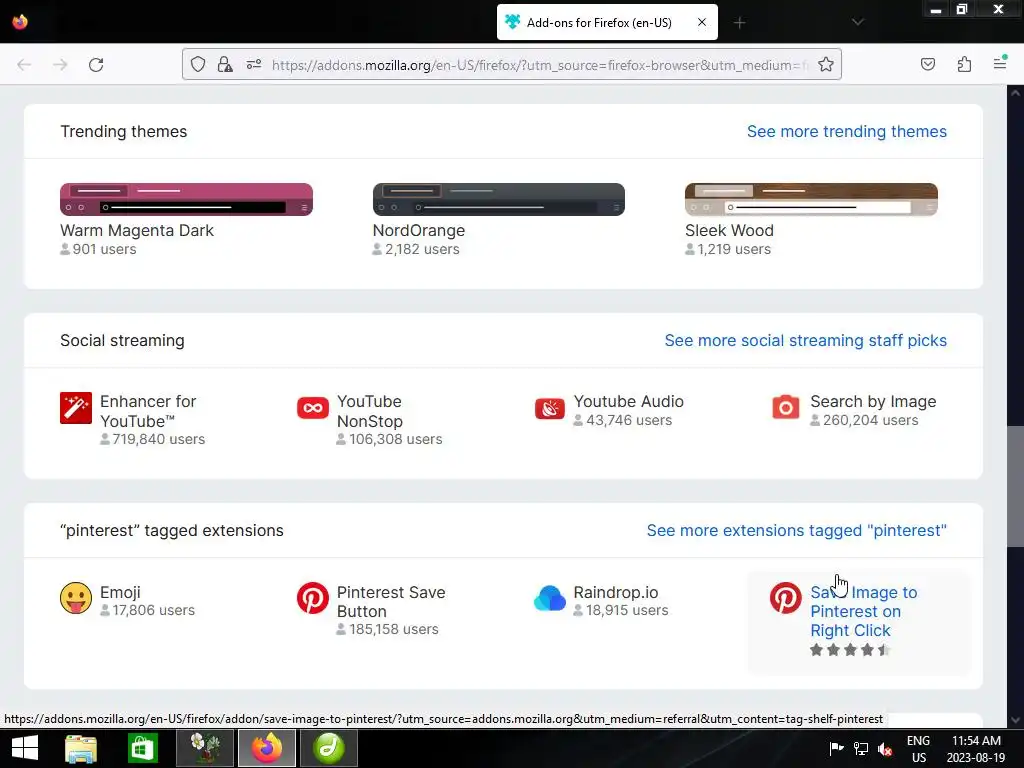This screenshot has width=1024, height=768.
Task: Click the Emoji smiley face icon
Action: click(x=76, y=598)
